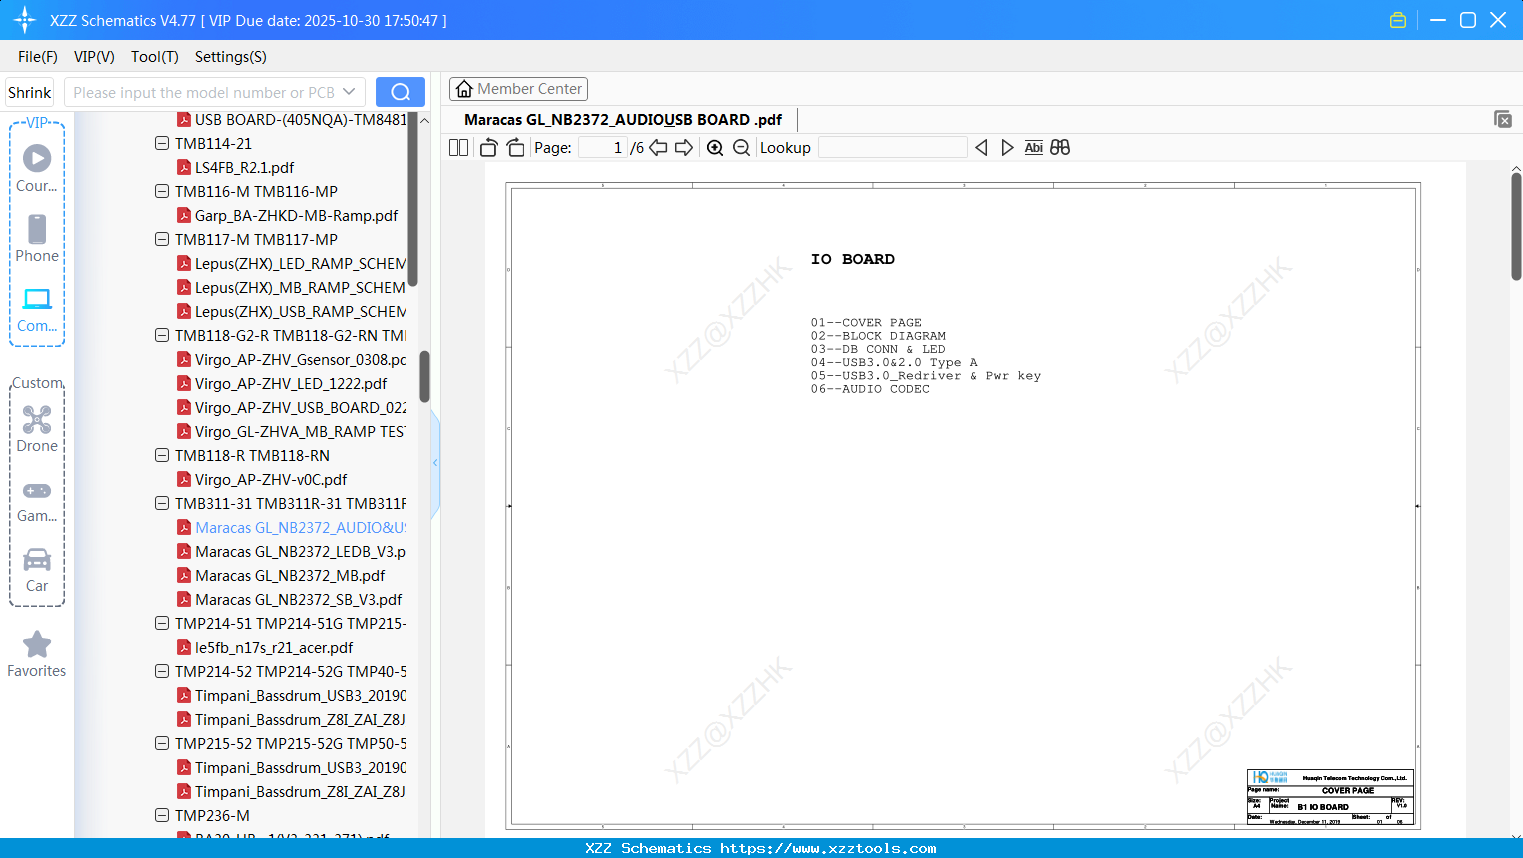Open the Member Center

pos(518,89)
